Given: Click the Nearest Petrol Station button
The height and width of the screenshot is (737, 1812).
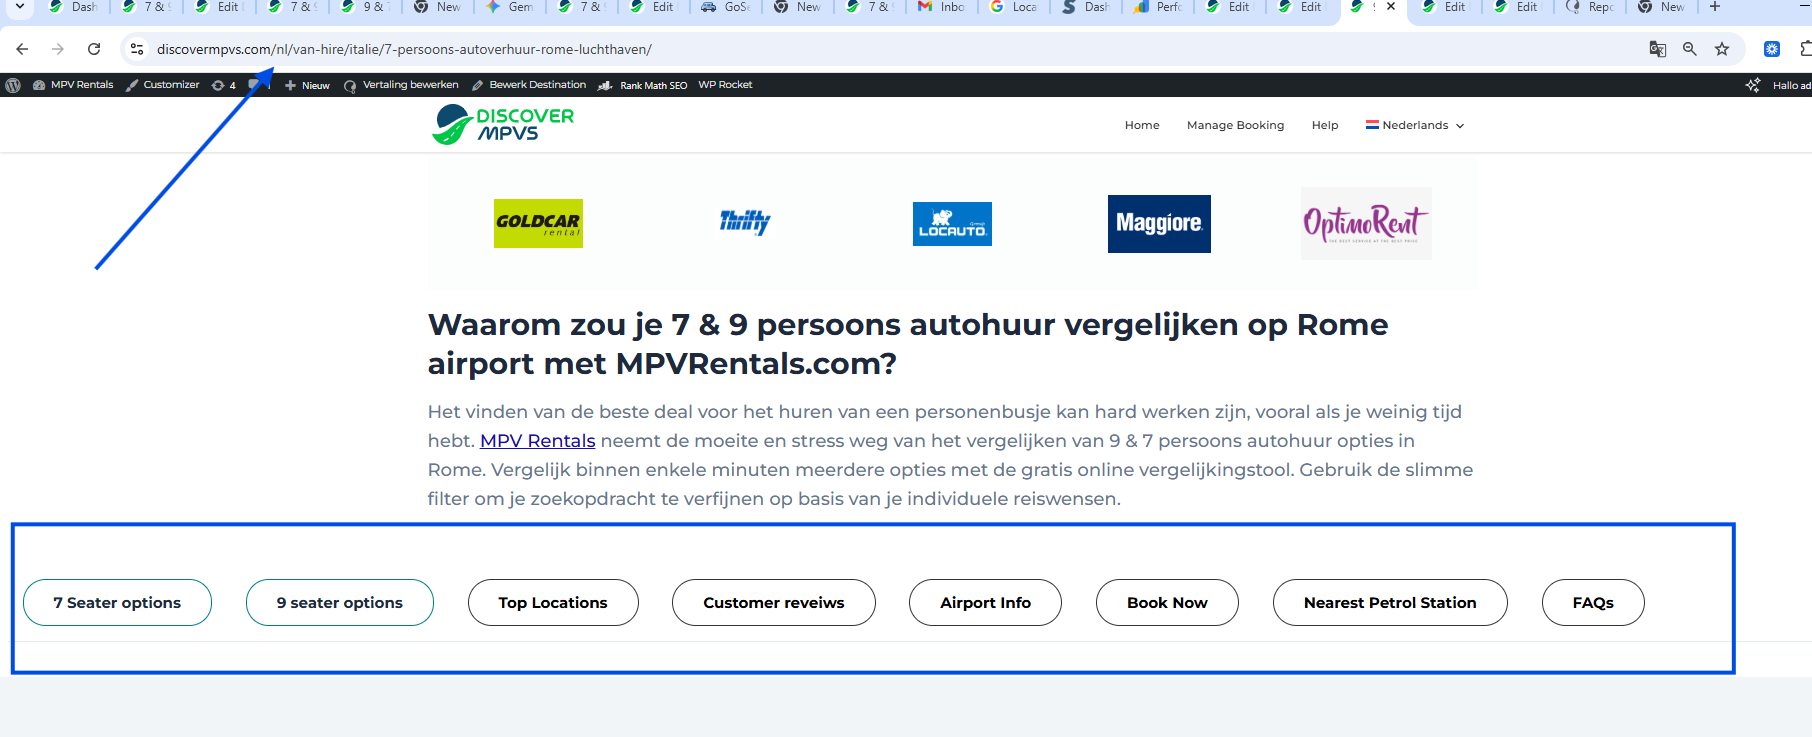Looking at the screenshot, I should 1390,603.
